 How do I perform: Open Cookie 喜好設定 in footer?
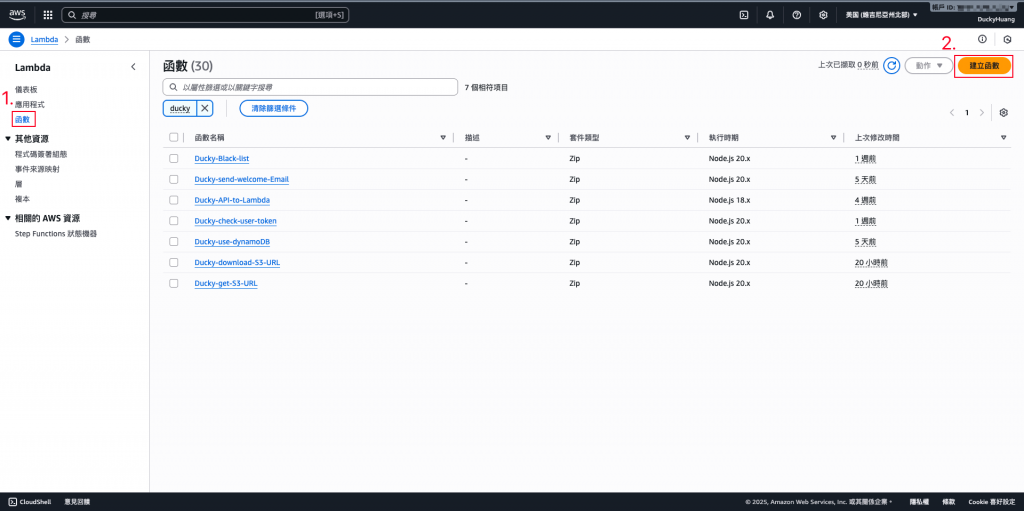(992, 502)
